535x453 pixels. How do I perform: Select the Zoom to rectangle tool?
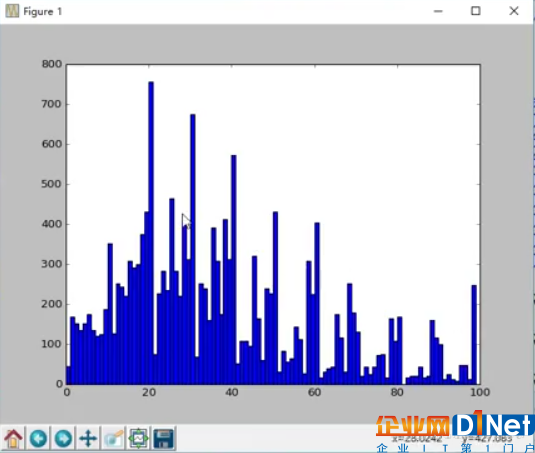[114, 438]
